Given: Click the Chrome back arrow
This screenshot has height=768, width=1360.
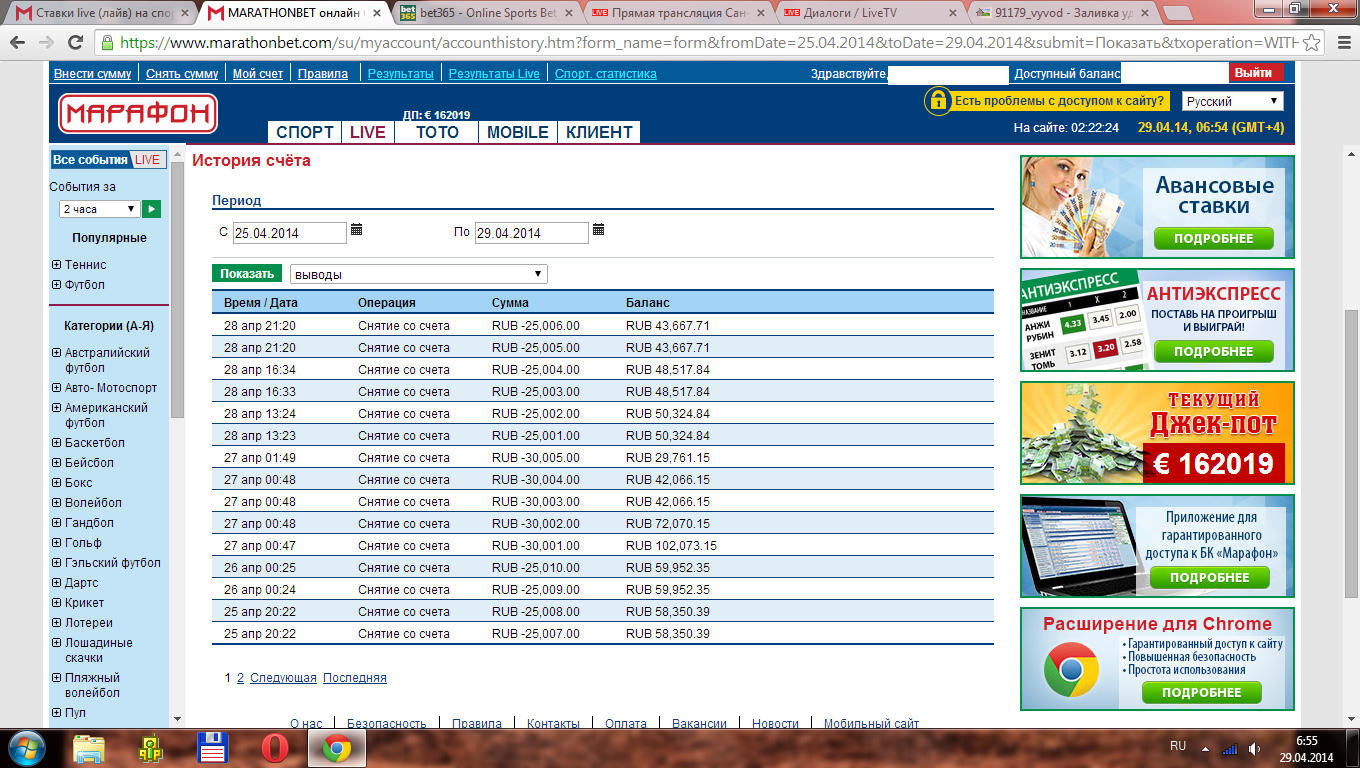Looking at the screenshot, I should pos(17,43).
